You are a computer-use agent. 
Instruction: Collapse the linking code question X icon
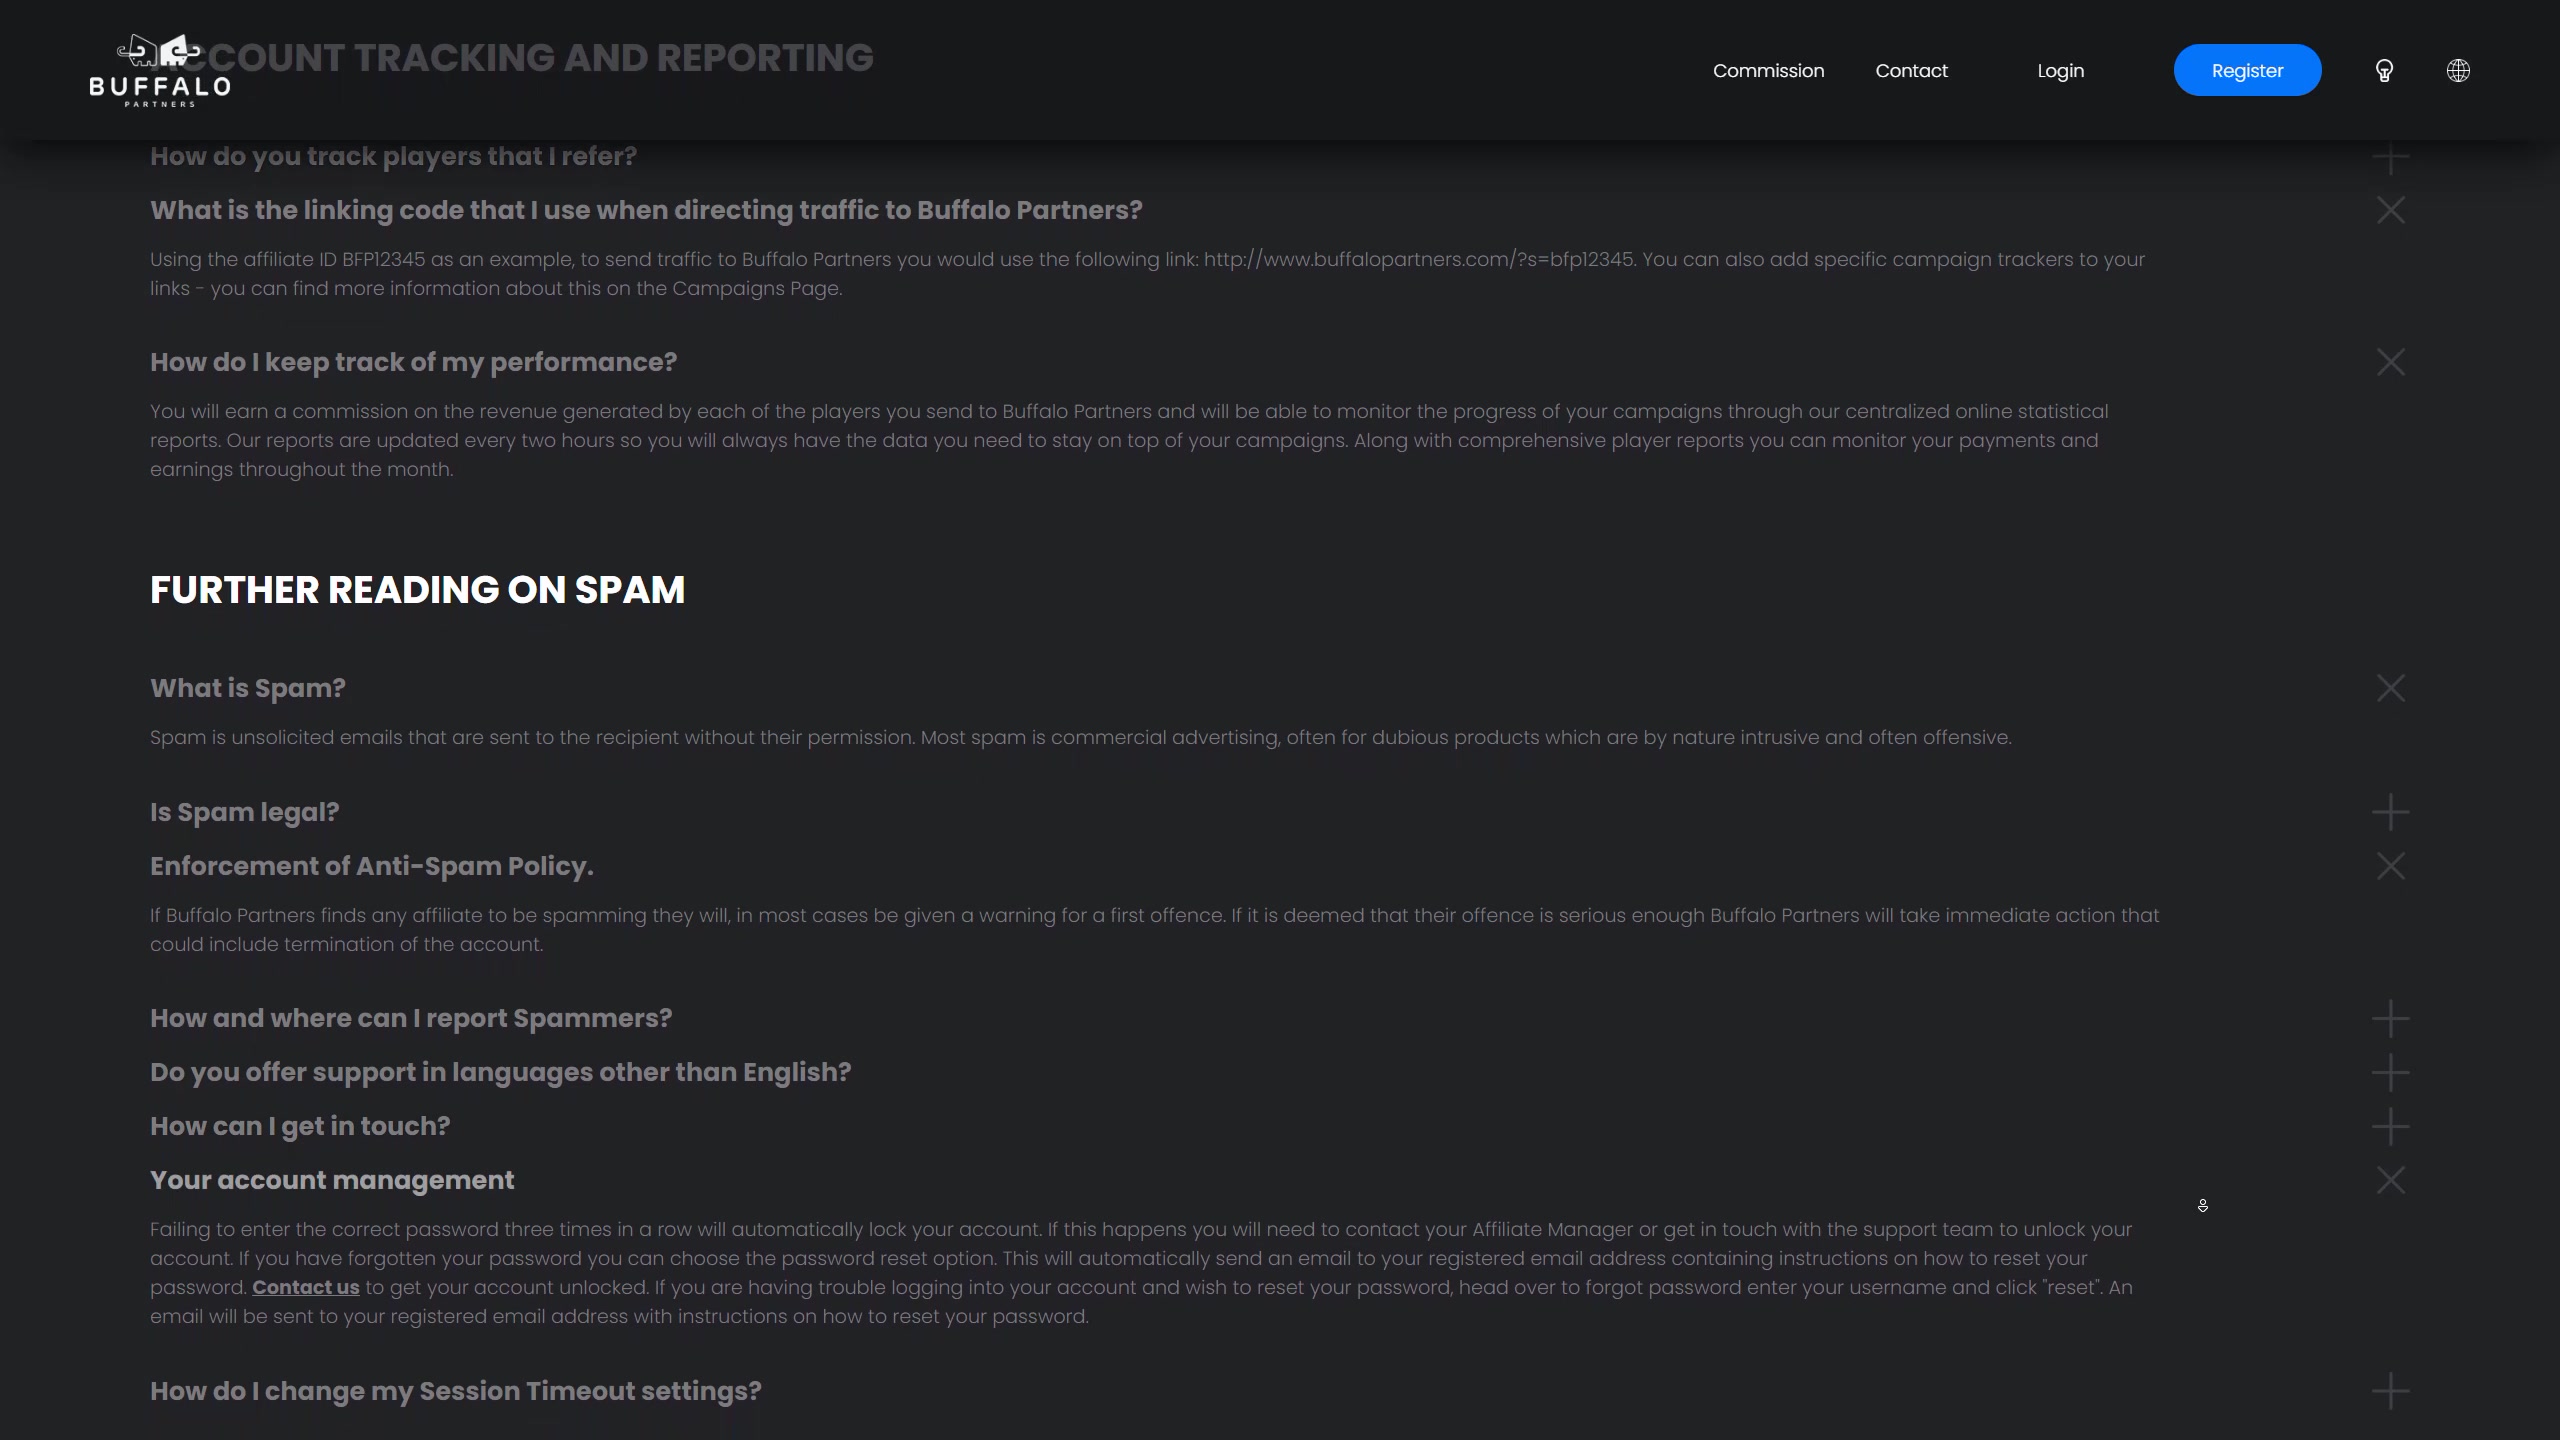(2390, 210)
